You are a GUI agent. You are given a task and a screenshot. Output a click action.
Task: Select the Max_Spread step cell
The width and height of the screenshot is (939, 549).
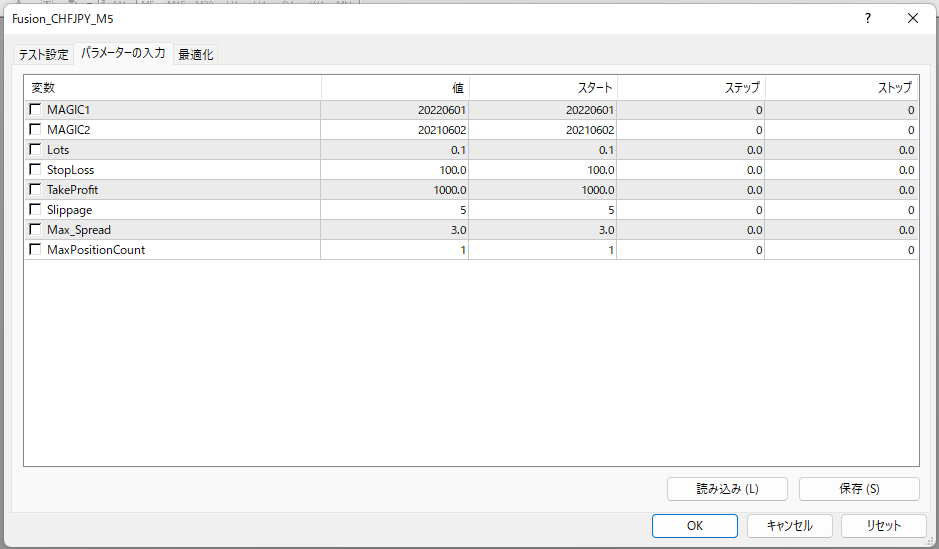pyautogui.click(x=690, y=230)
